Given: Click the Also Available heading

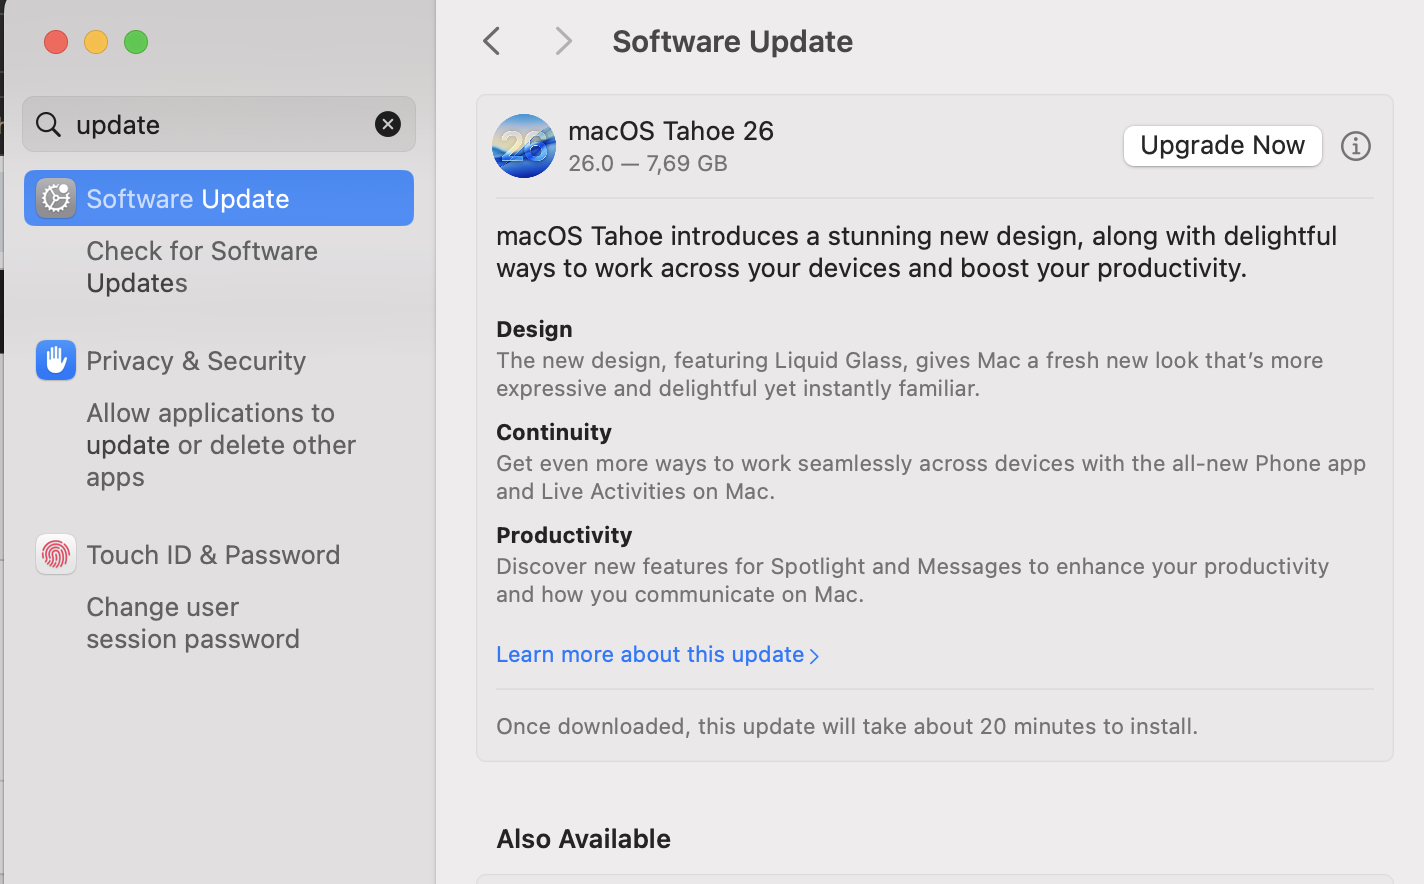Looking at the screenshot, I should [584, 839].
